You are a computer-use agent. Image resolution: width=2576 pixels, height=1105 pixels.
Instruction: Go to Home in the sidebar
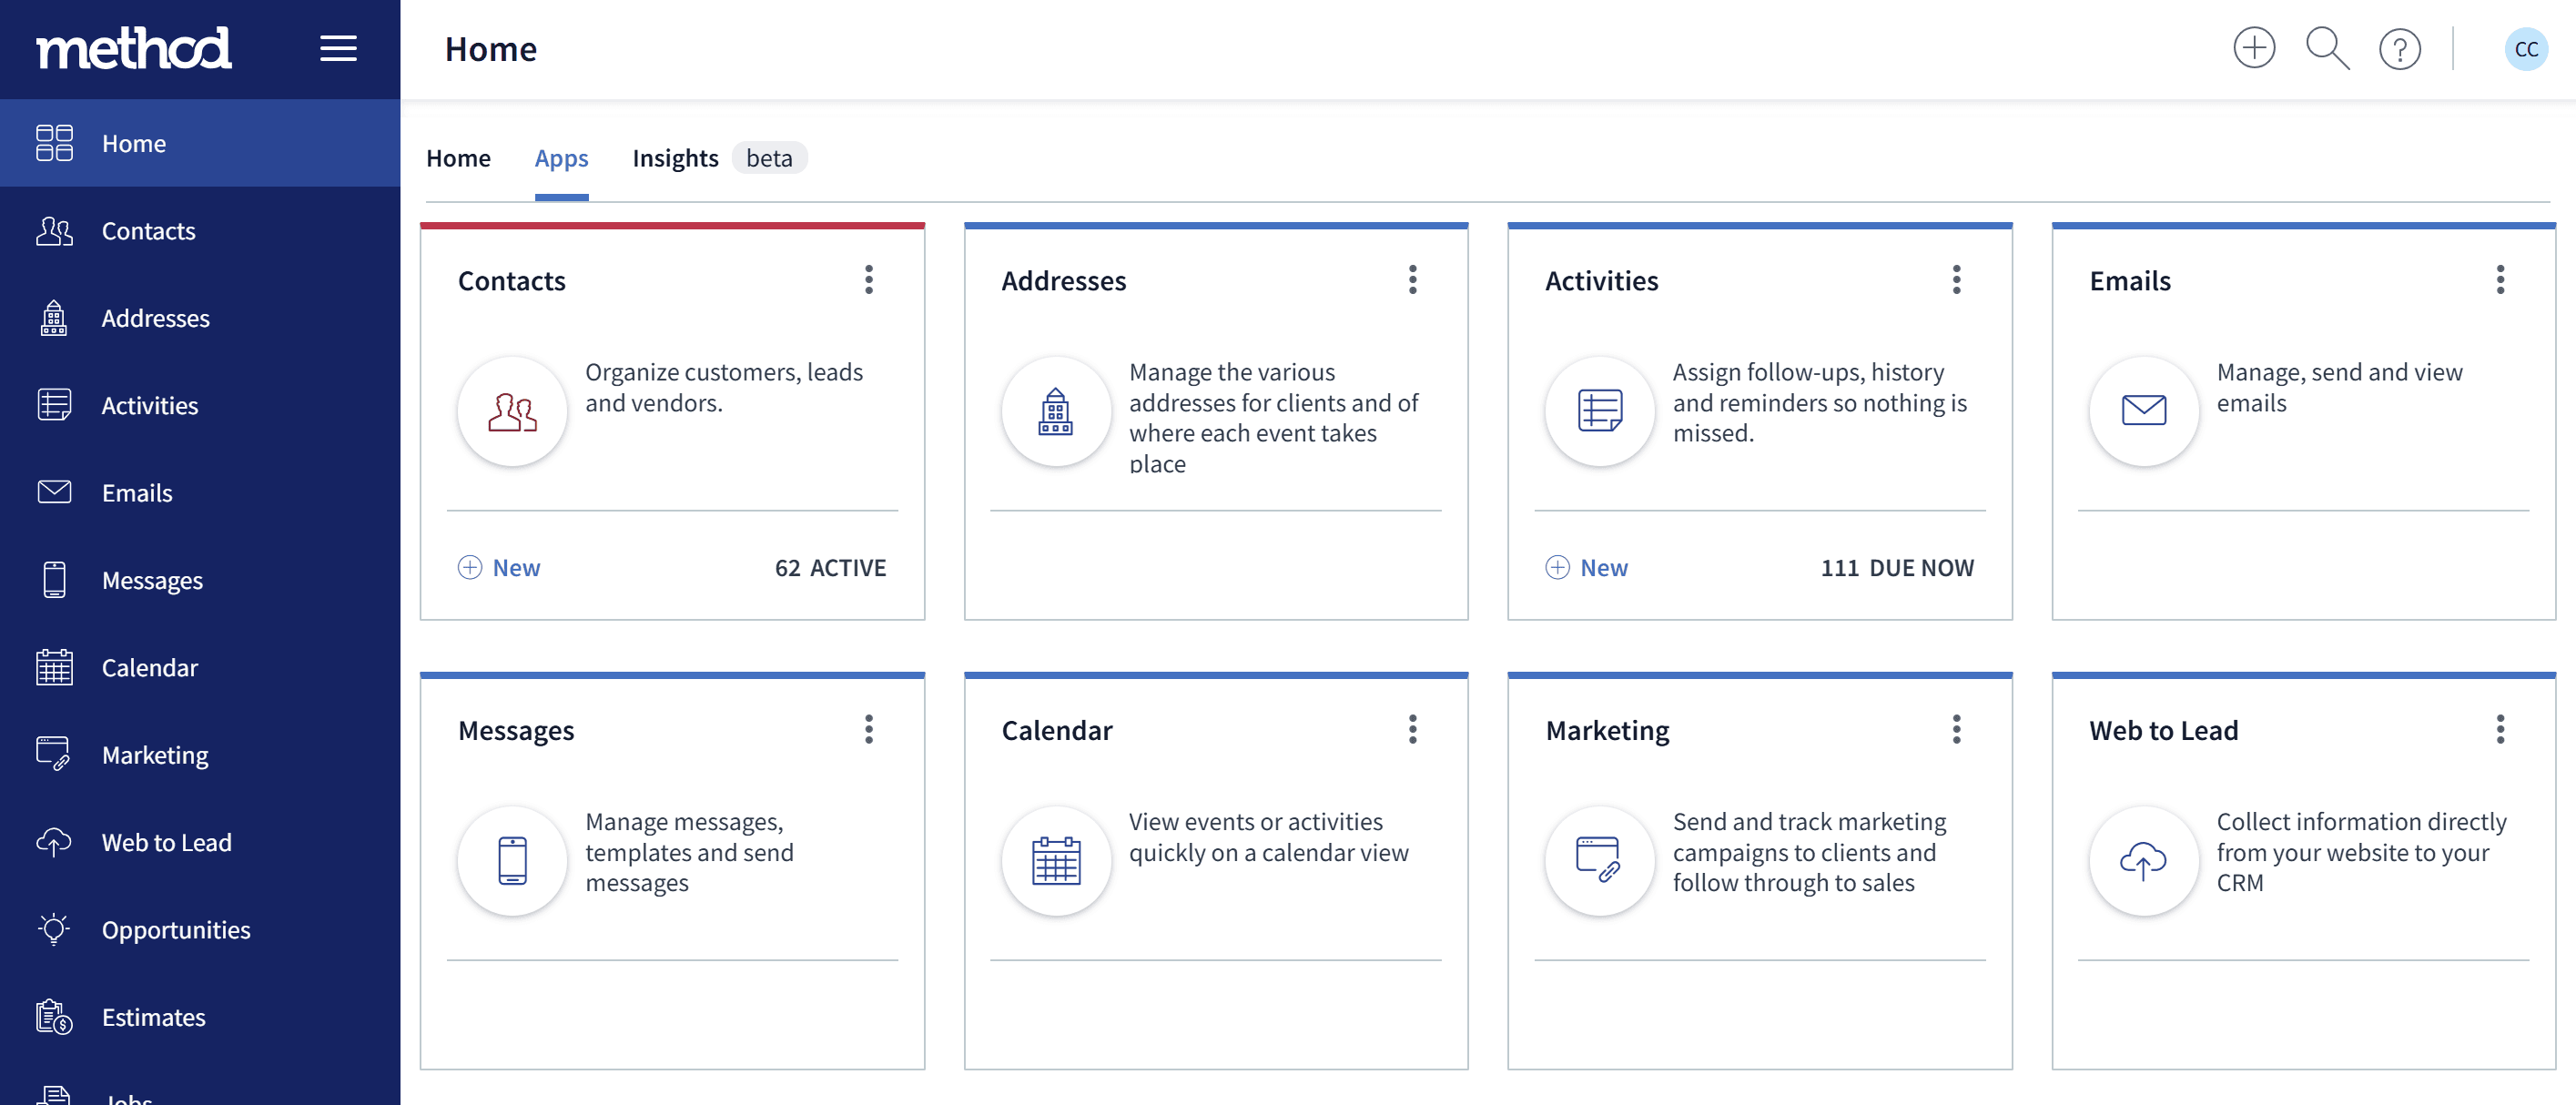[x=200, y=143]
